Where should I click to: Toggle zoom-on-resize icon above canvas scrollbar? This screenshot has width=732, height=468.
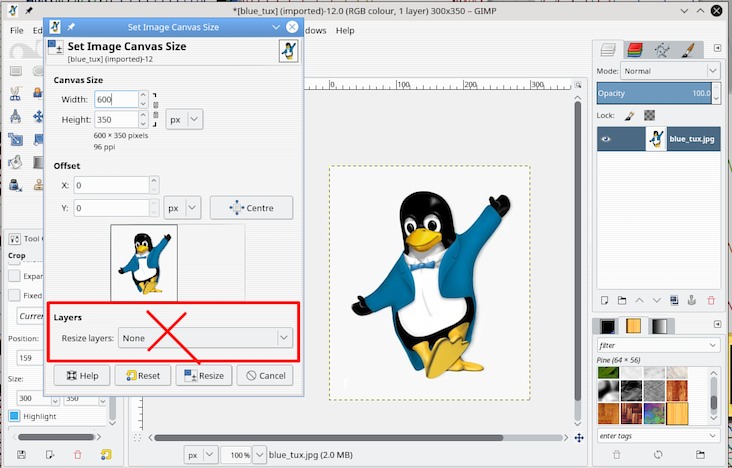pos(578,85)
